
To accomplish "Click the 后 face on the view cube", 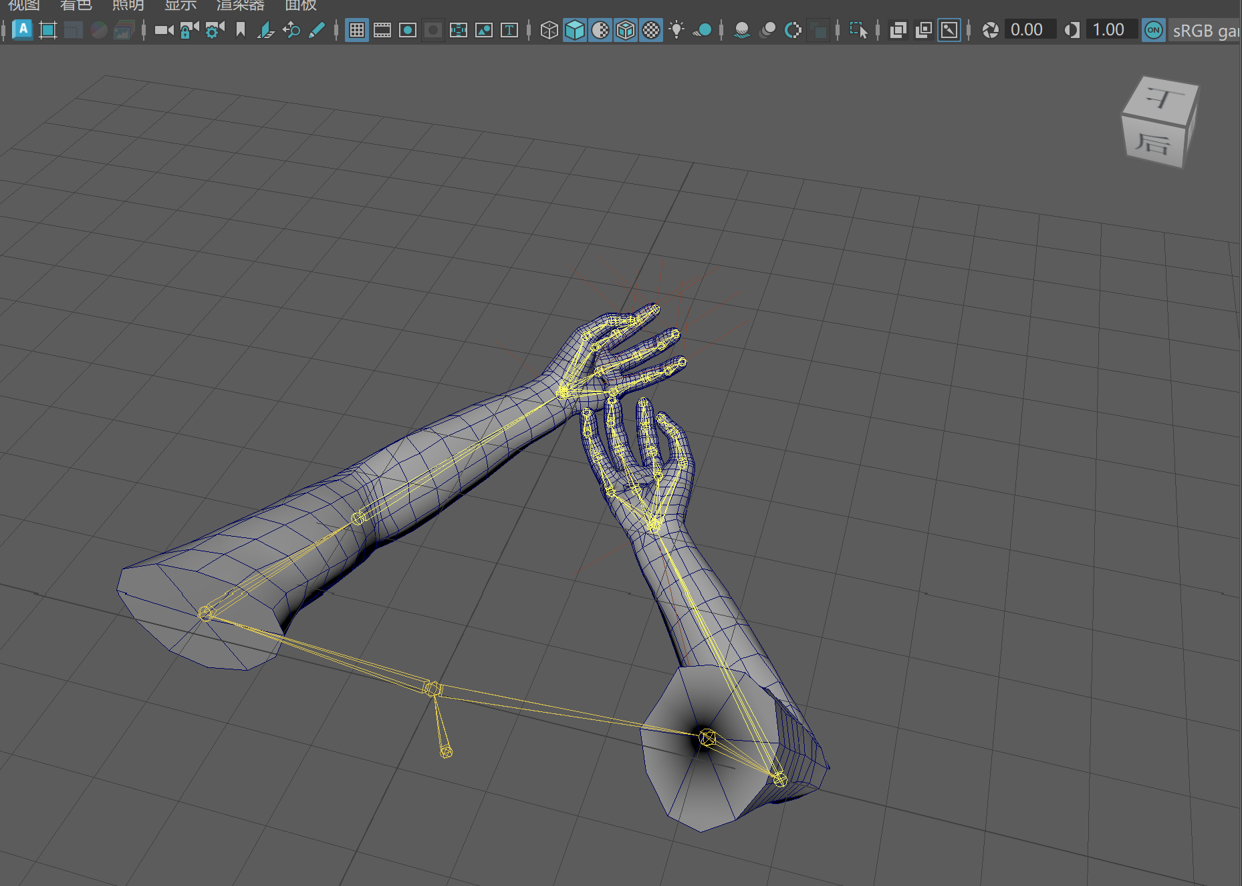I will pyautogui.click(x=1155, y=142).
